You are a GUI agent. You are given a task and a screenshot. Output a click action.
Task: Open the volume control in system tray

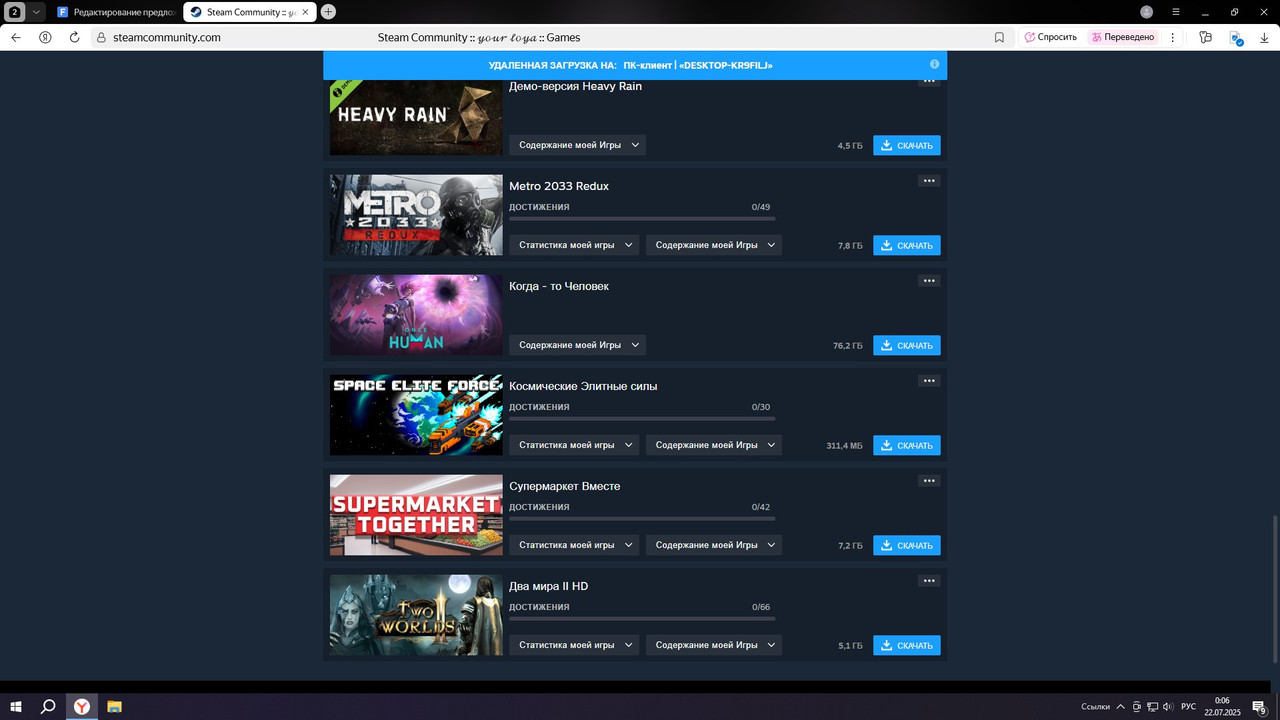(1168, 707)
